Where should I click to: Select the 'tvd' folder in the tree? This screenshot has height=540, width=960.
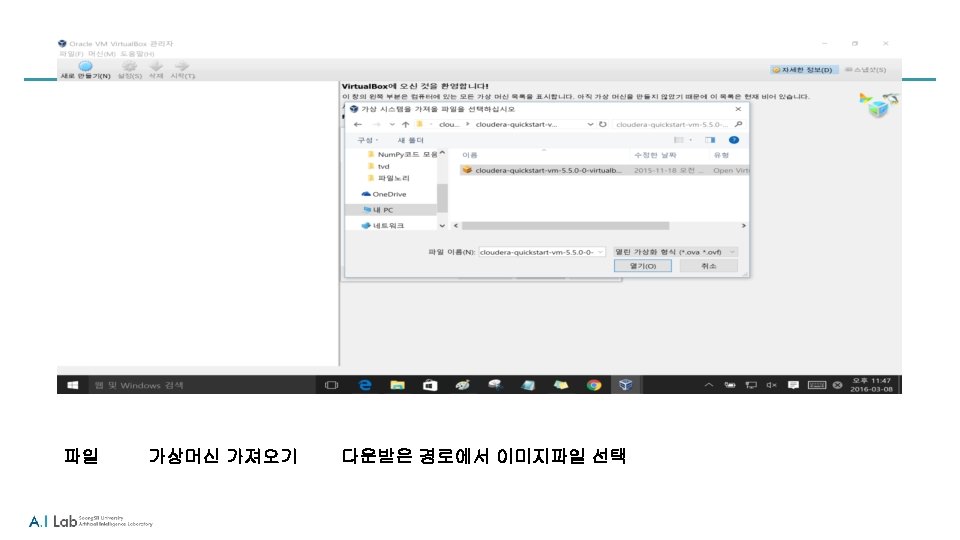(378, 167)
